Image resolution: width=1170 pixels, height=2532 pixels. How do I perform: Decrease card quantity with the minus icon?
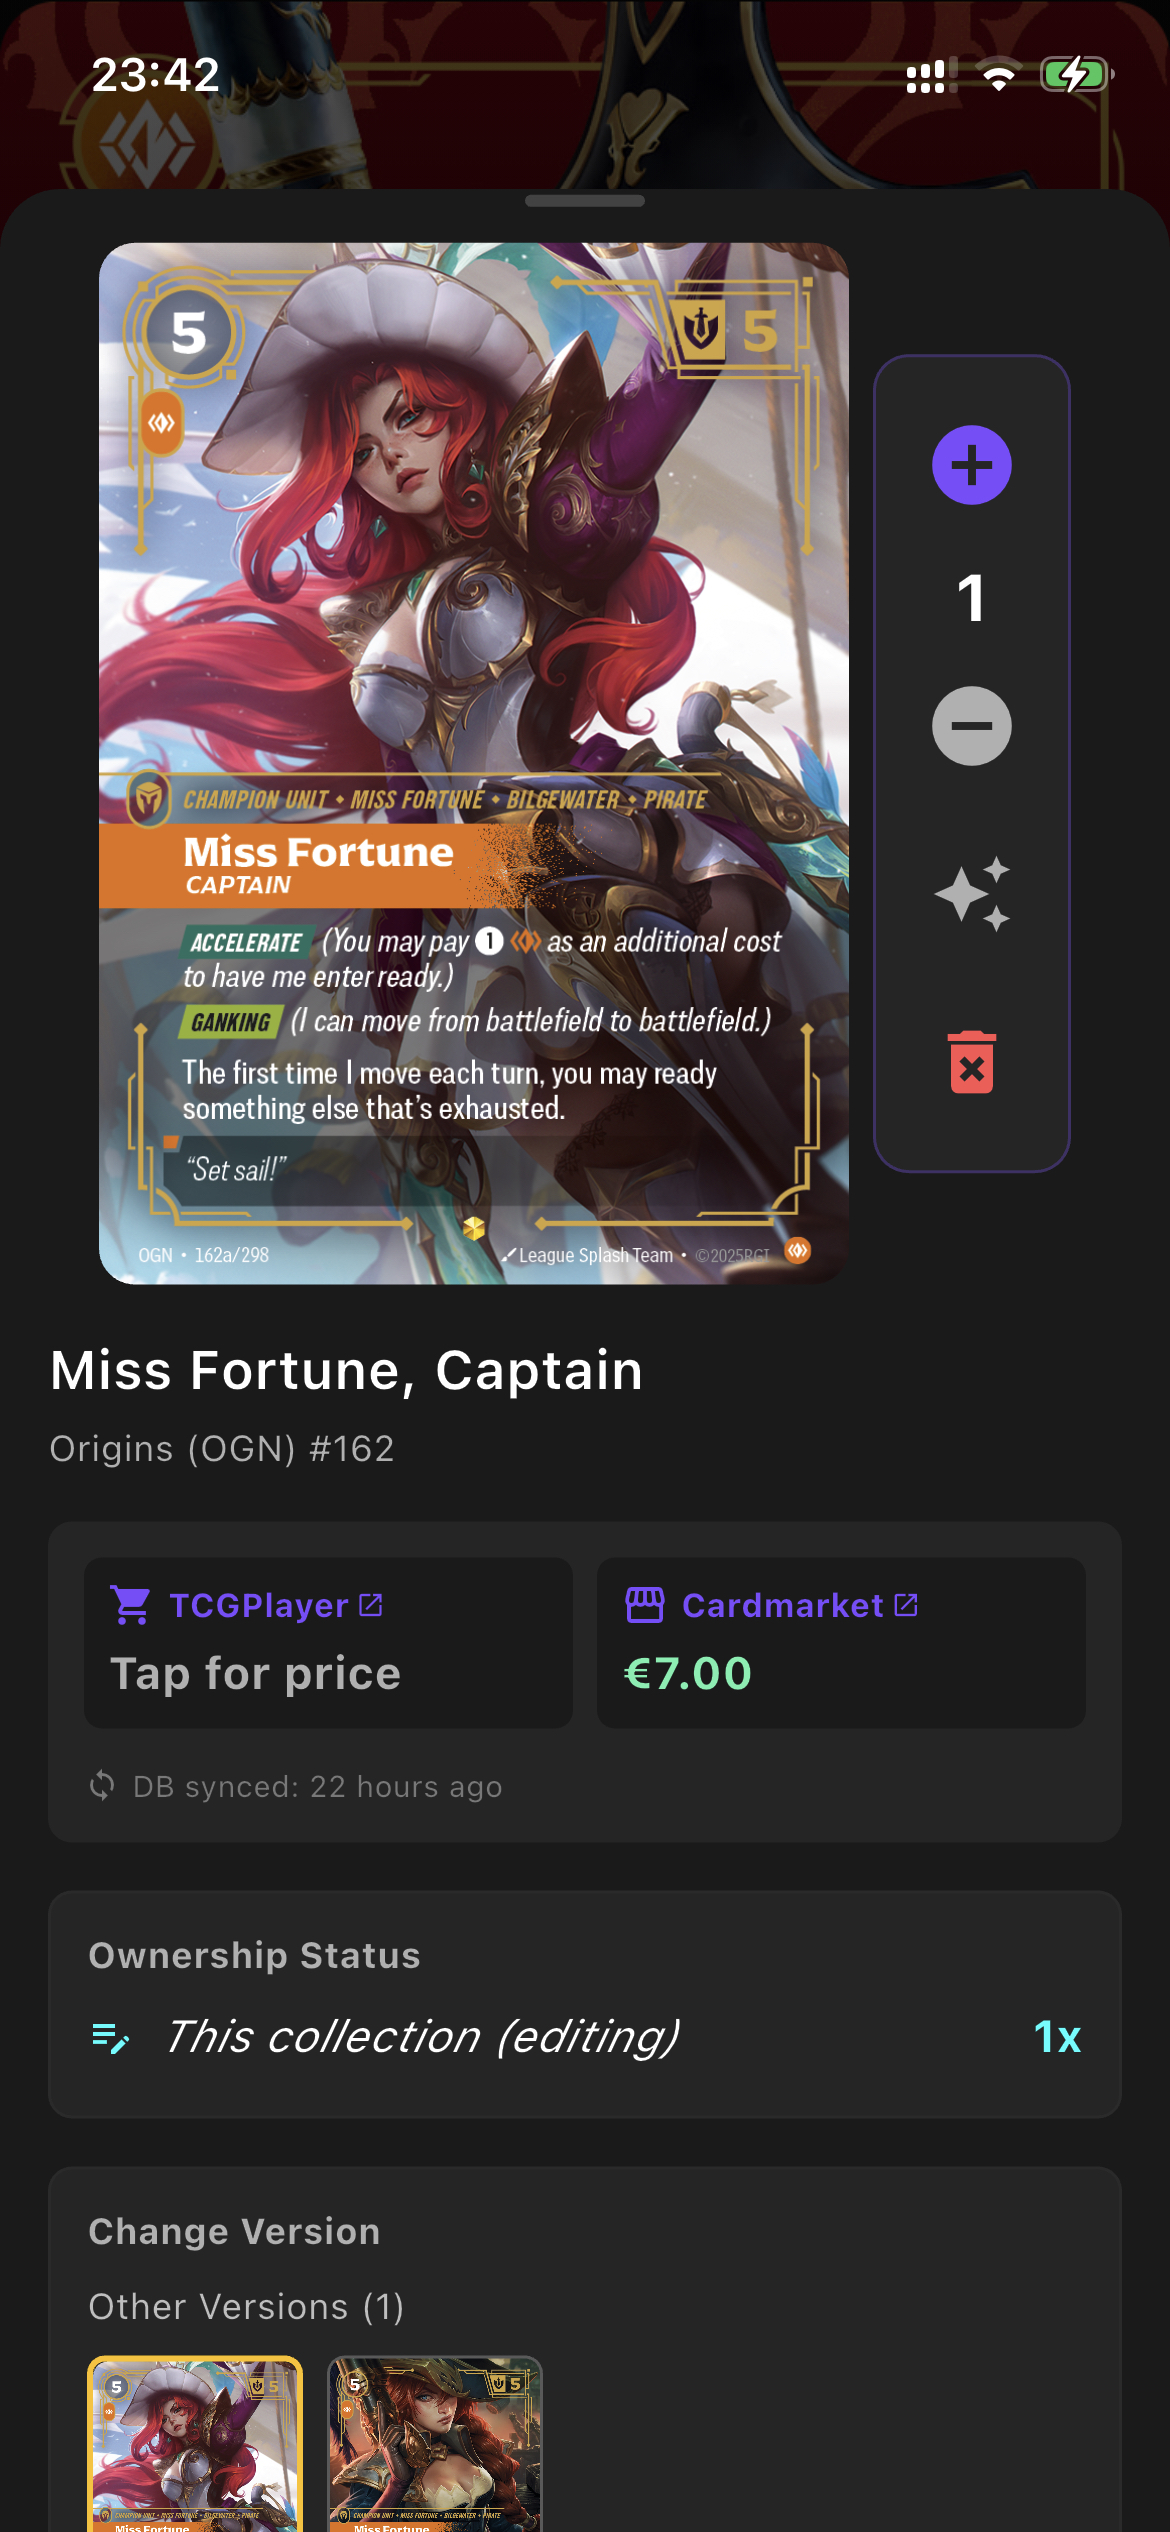click(971, 726)
